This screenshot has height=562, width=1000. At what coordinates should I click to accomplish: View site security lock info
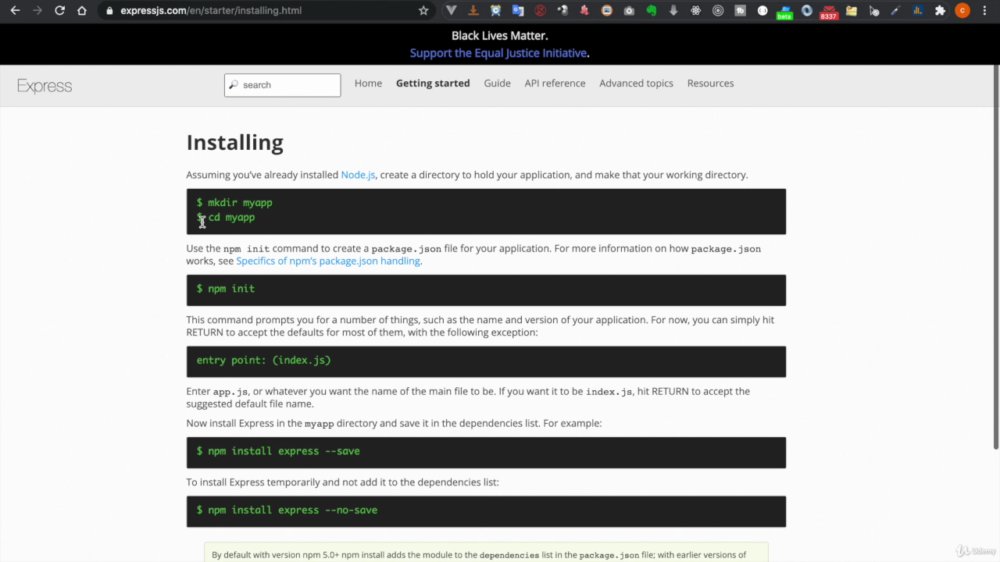(x=109, y=11)
